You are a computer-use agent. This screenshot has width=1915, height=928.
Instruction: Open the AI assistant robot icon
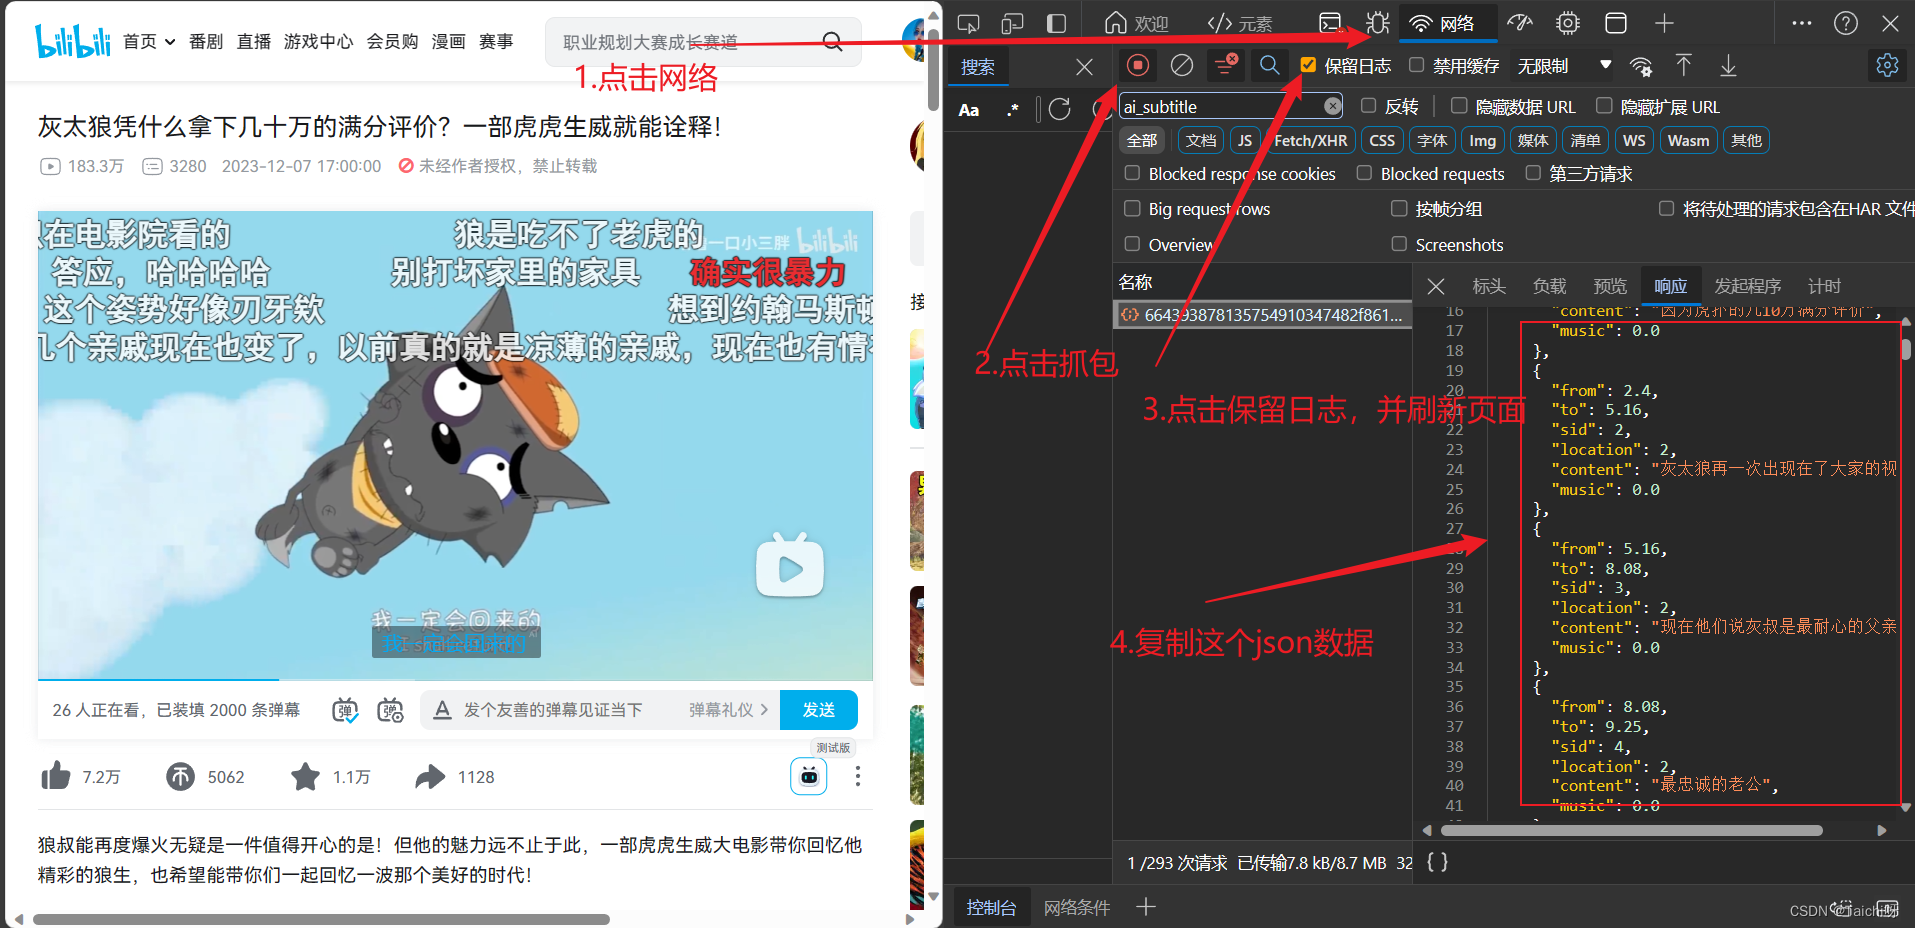click(x=808, y=776)
